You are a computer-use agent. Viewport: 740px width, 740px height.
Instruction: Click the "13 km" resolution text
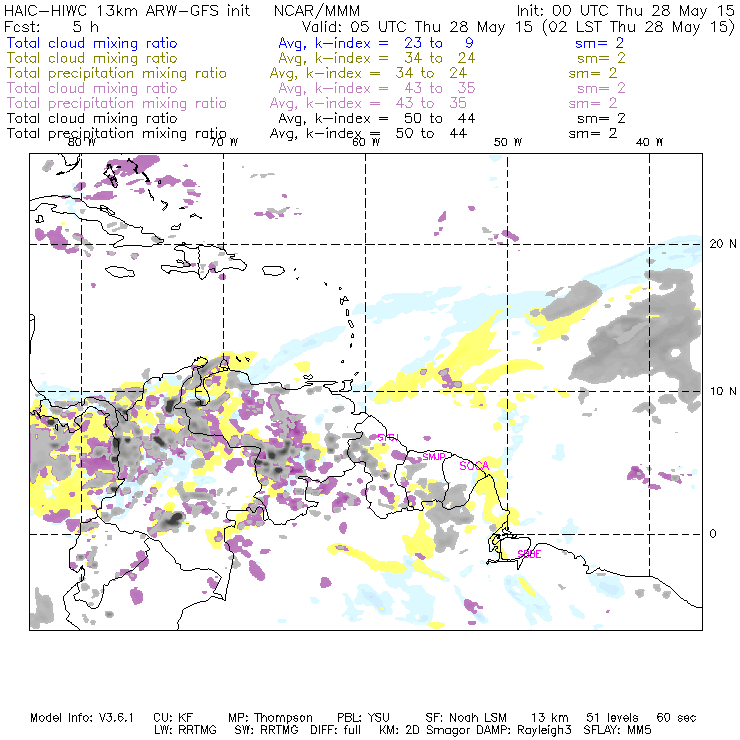coord(550,718)
